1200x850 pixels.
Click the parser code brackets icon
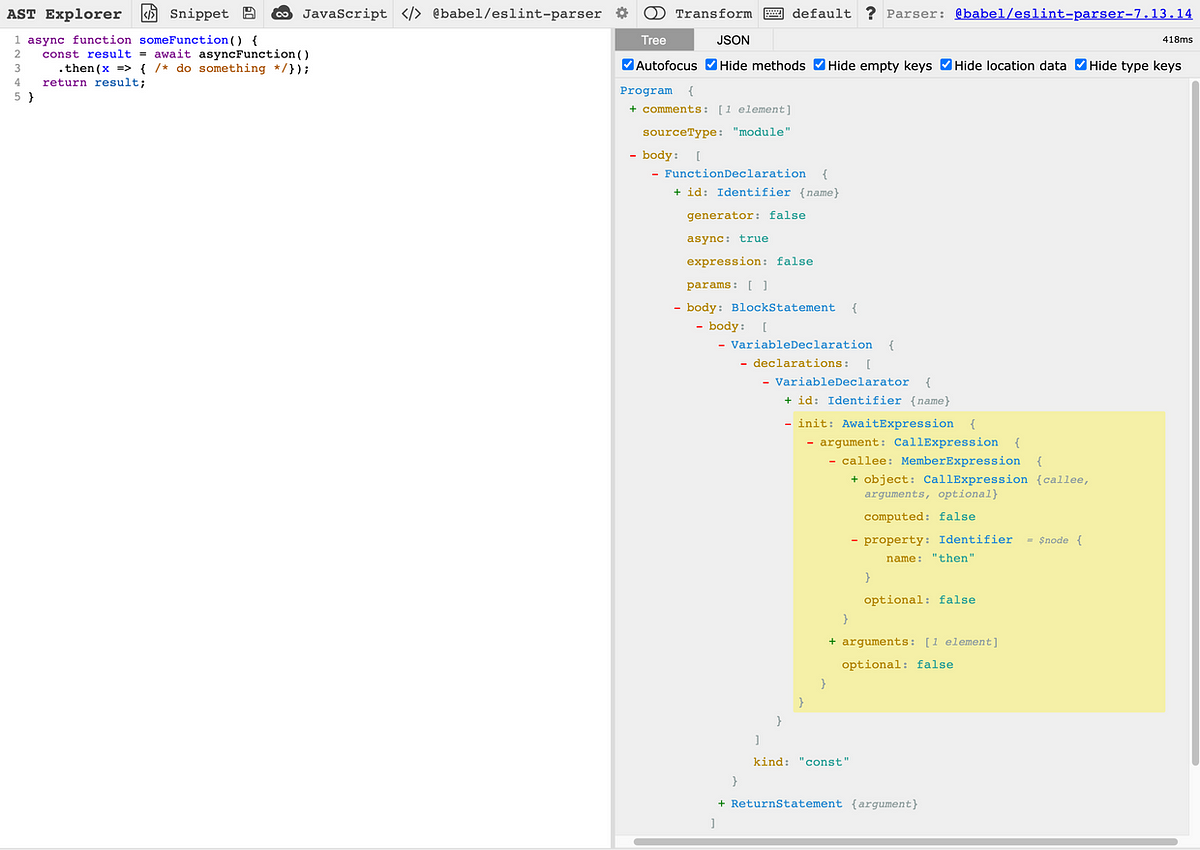[x=411, y=13]
